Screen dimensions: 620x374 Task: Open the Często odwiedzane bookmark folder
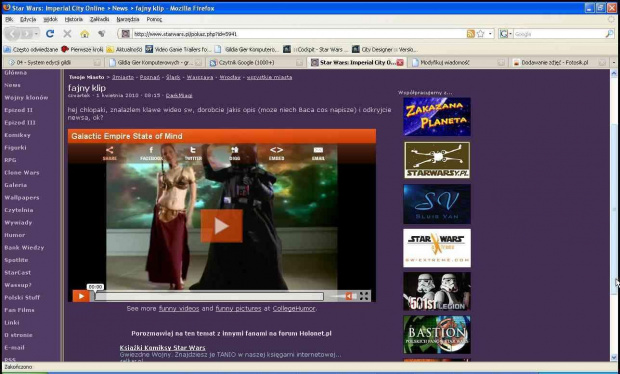[x=31, y=49]
